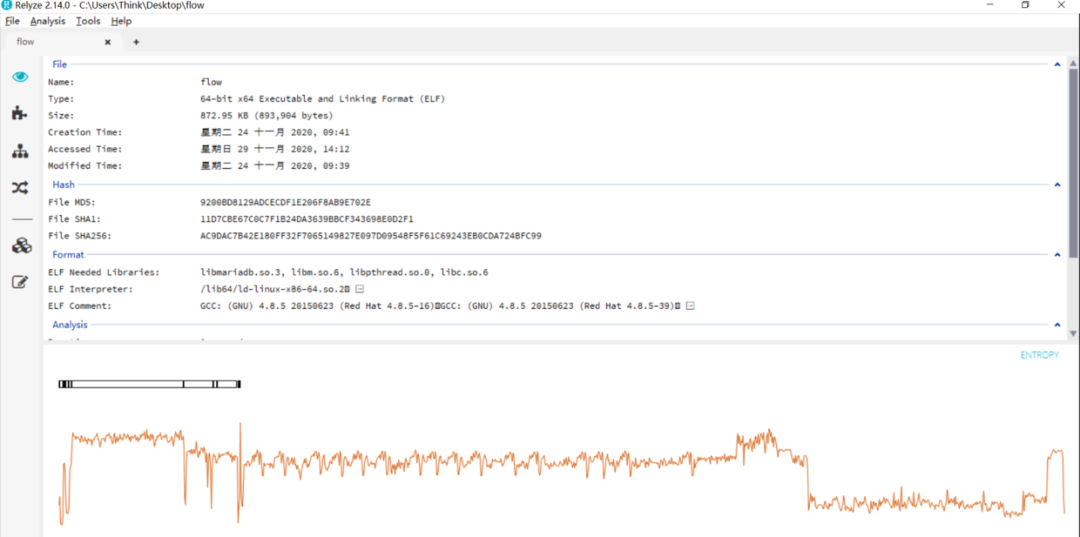This screenshot has width=1080, height=537.
Task: Add a new tab with the plus button
Action: (x=136, y=42)
